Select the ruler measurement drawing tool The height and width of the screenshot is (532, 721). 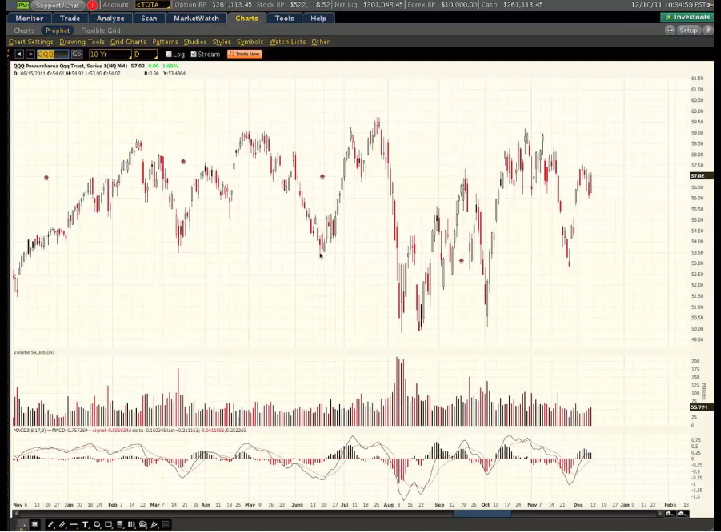[x=62, y=524]
